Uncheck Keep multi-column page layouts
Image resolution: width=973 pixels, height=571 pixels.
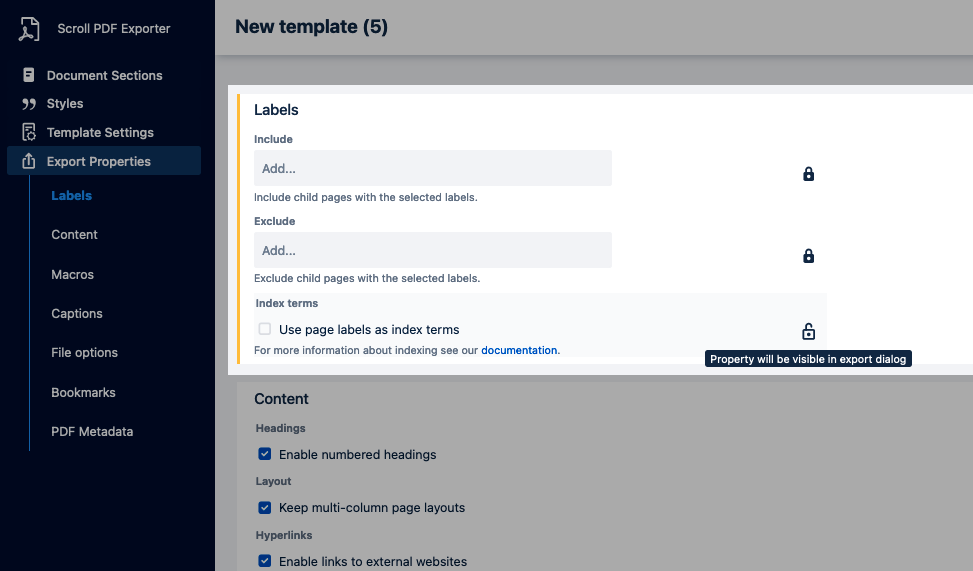[265, 507]
